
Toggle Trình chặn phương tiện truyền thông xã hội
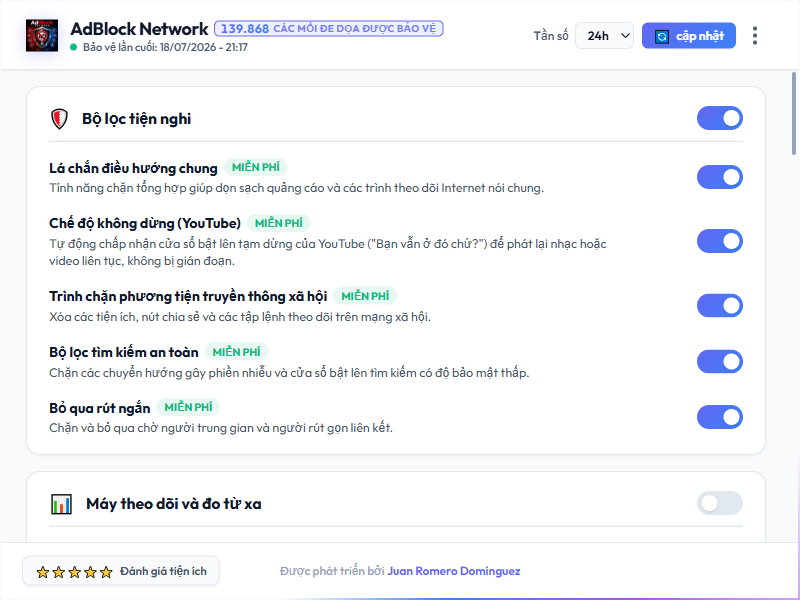click(719, 306)
